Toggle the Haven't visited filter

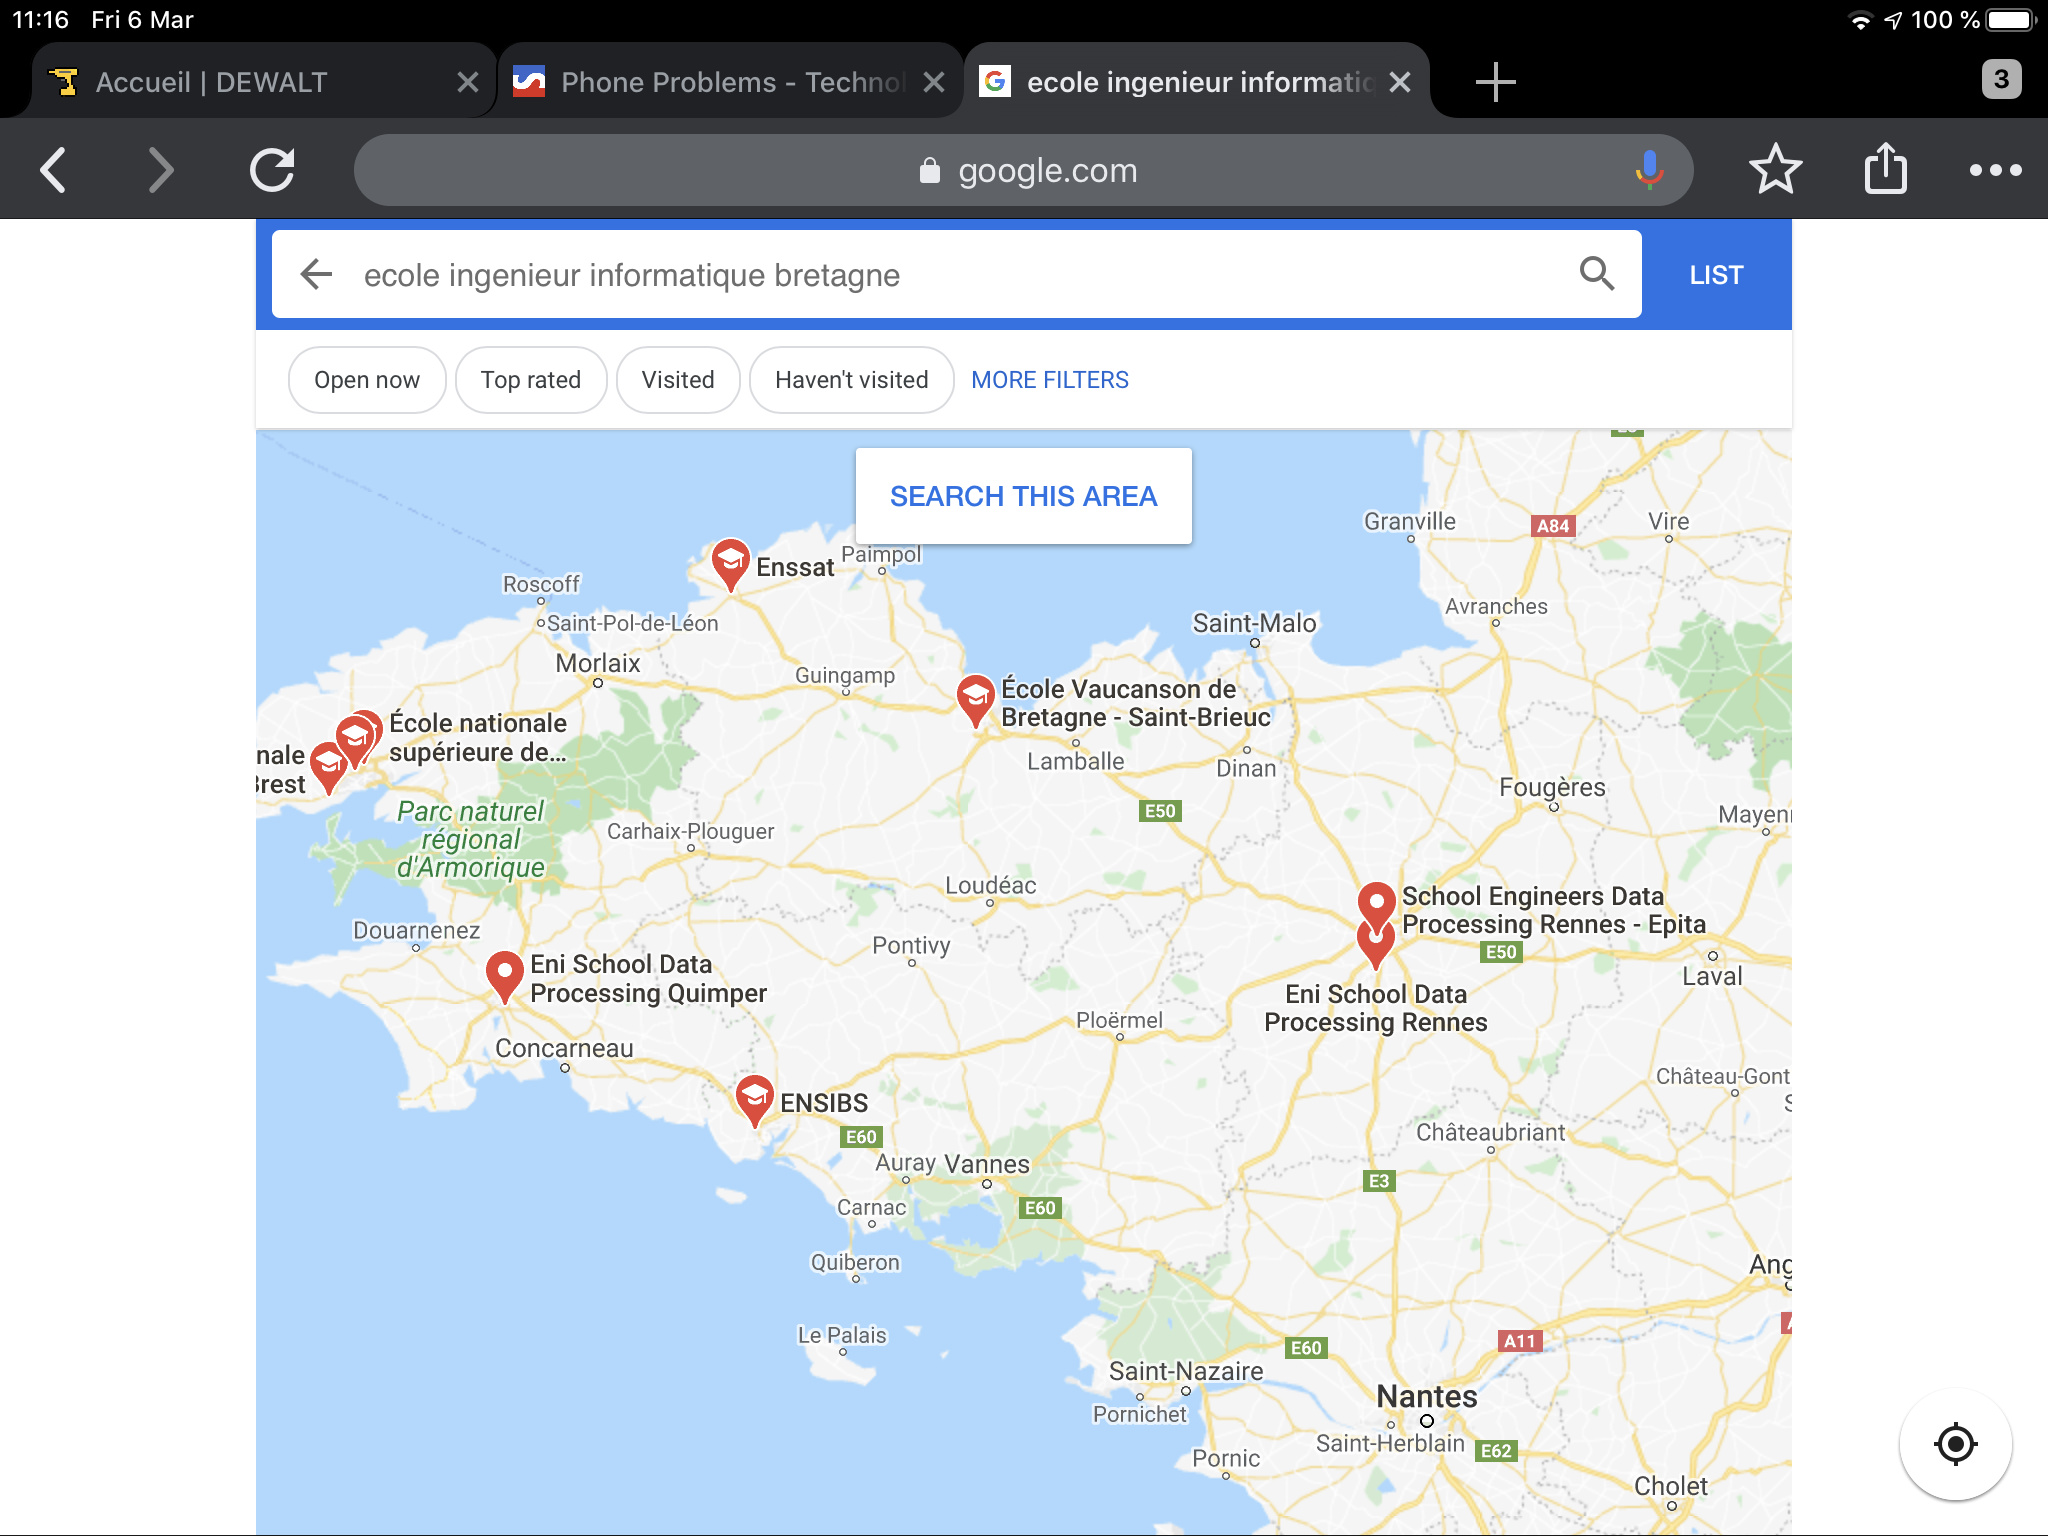pyautogui.click(x=852, y=380)
